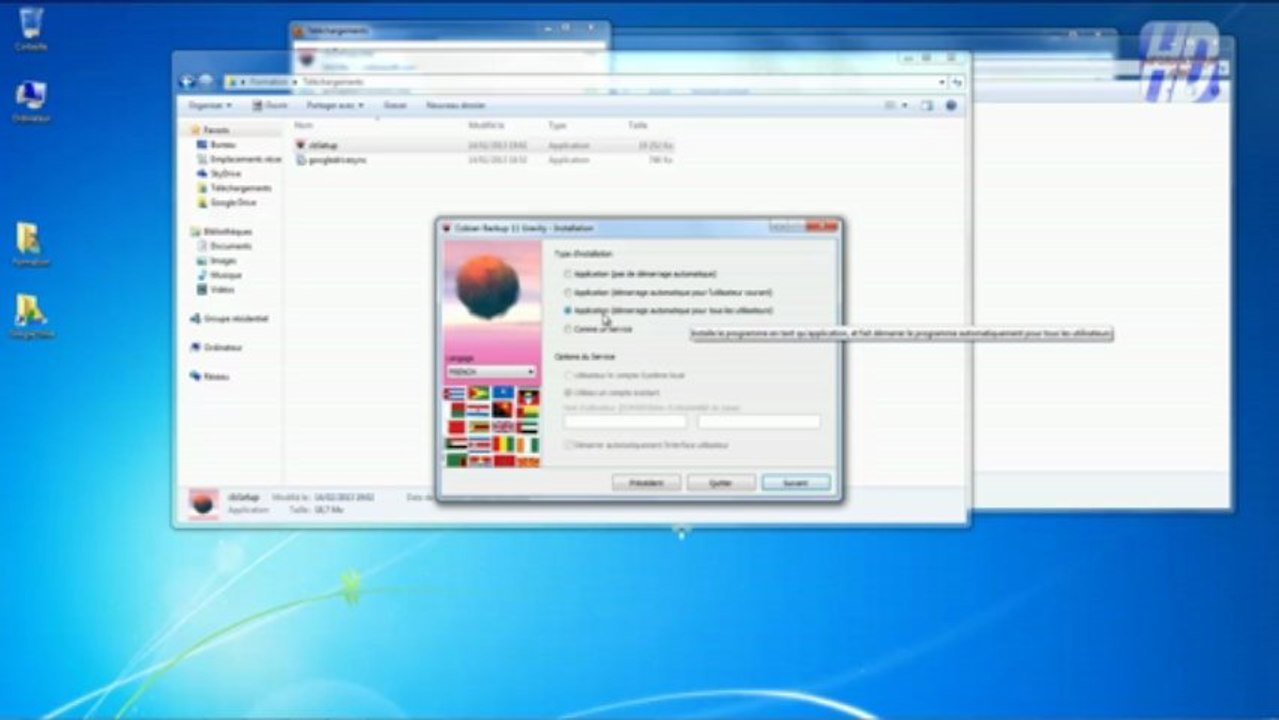The width and height of the screenshot is (1279, 720).
Task: Click the SkyDrive icon in the sidebar
Action: (x=202, y=173)
